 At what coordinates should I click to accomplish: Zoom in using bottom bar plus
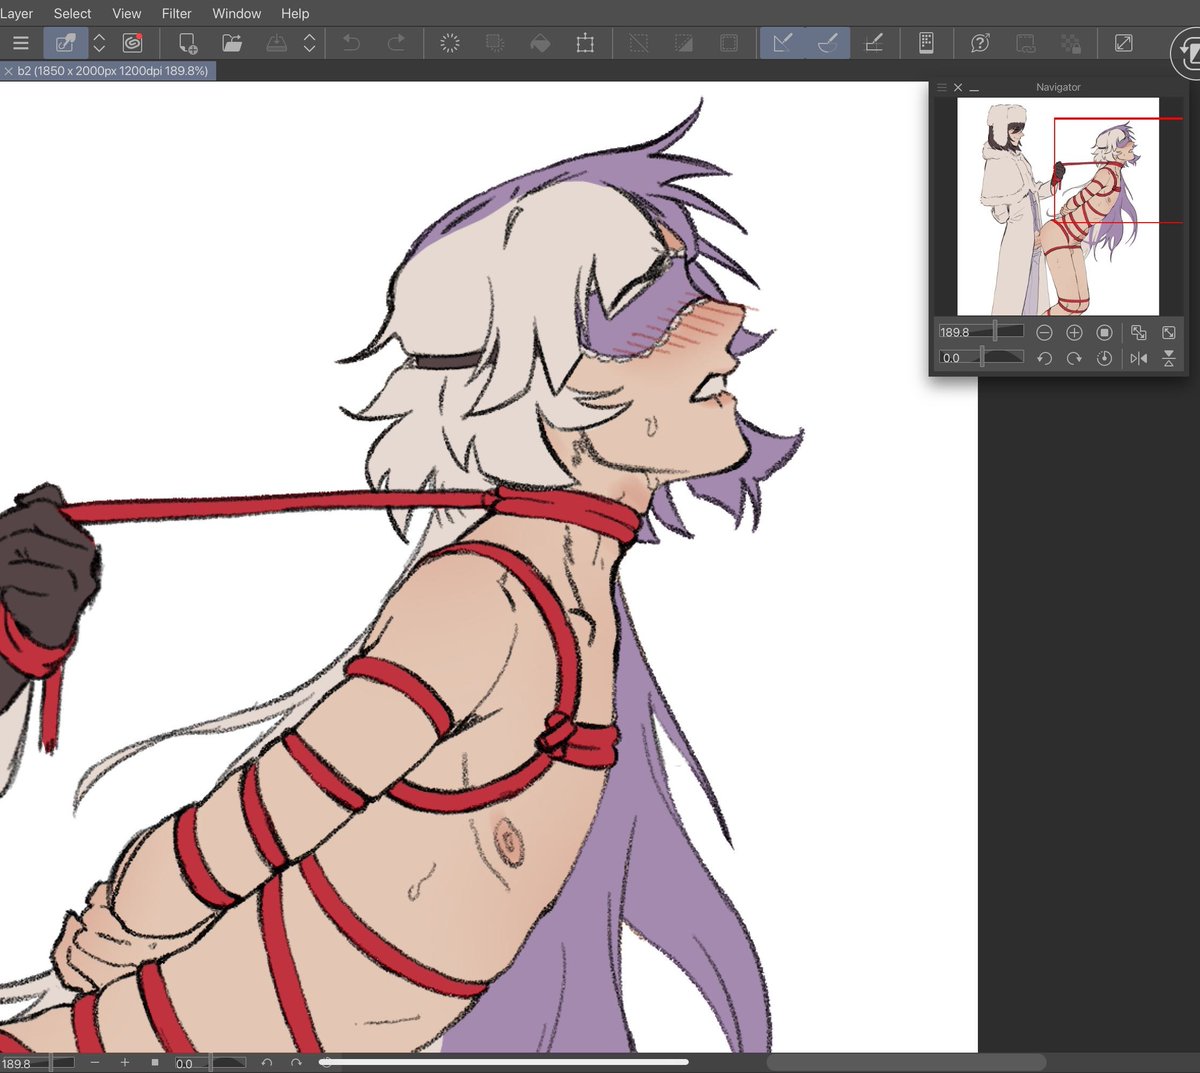125,1063
